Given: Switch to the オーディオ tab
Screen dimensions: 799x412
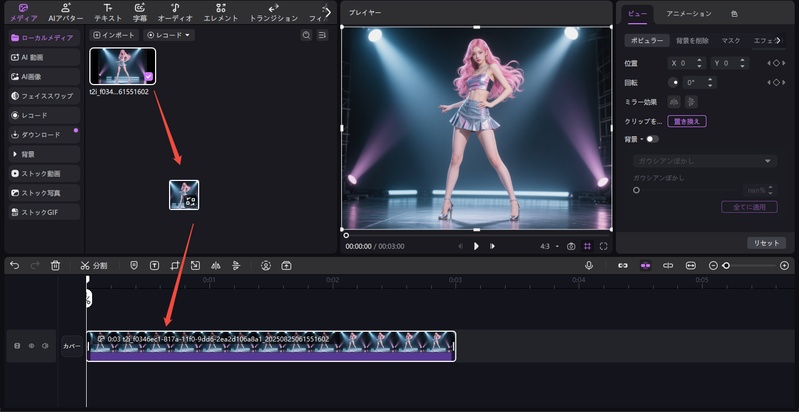Looking at the screenshot, I should (x=175, y=13).
